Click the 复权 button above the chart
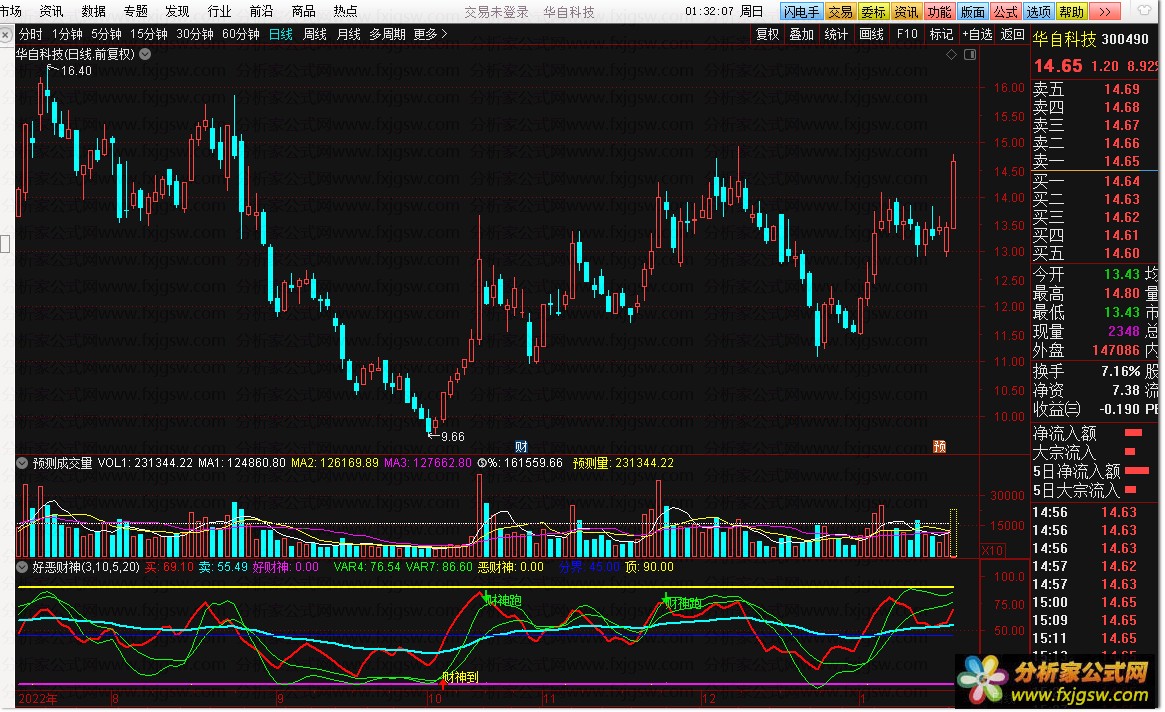 pos(768,34)
